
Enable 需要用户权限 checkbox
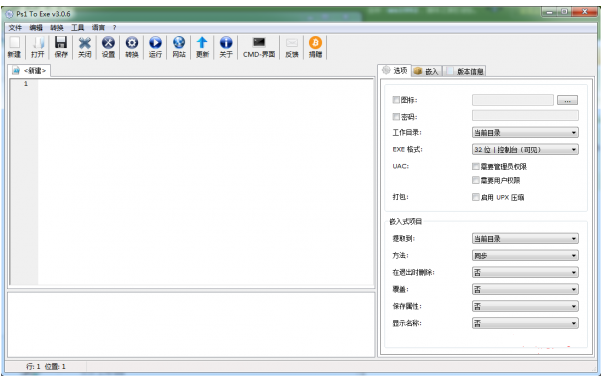[476, 180]
